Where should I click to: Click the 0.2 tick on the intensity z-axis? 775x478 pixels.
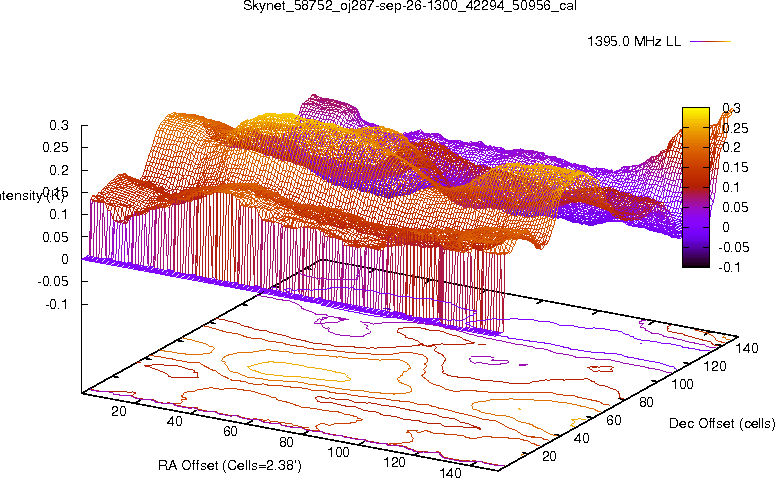point(59,170)
